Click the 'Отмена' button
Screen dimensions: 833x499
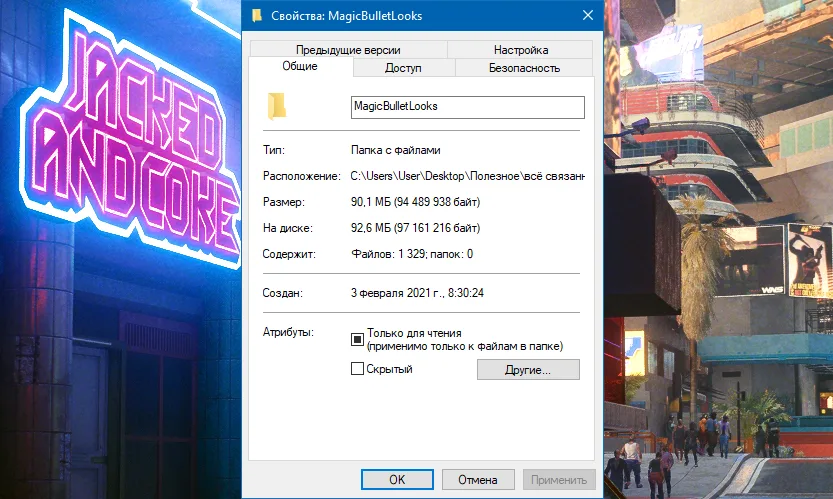pos(478,479)
